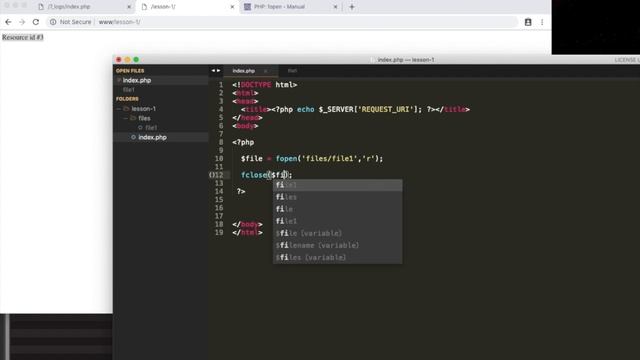Click line number 12 in the gutter

click(x=219, y=175)
